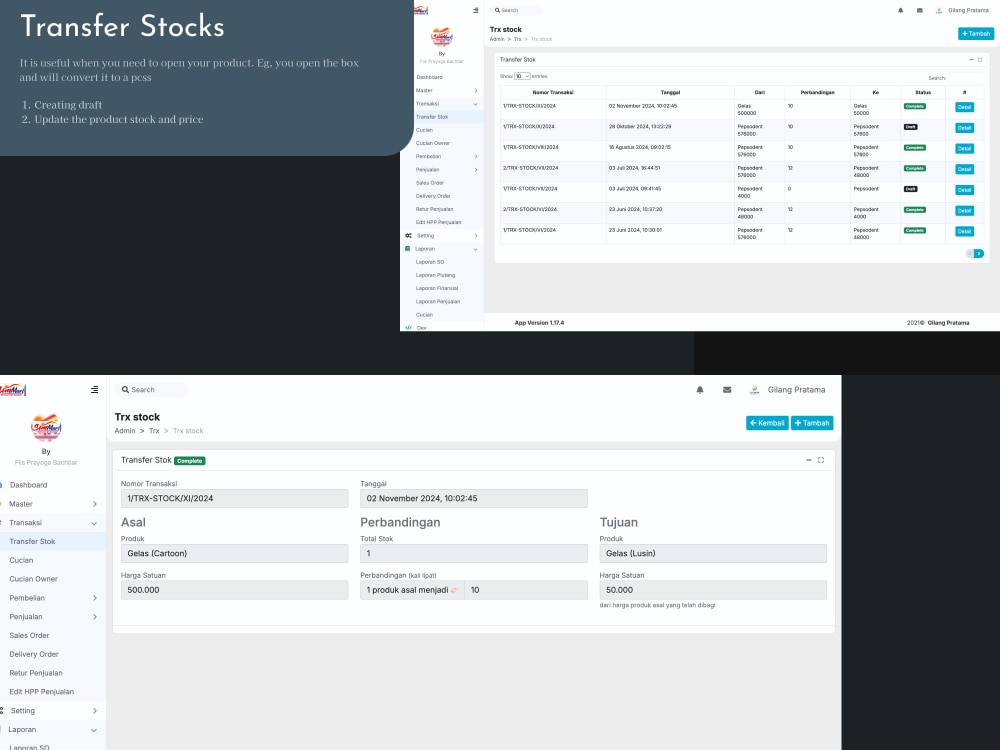Viewport: 1000px width, 750px height.
Task: Open envelope messages icon in the detail screenshot
Action: click(x=727, y=390)
